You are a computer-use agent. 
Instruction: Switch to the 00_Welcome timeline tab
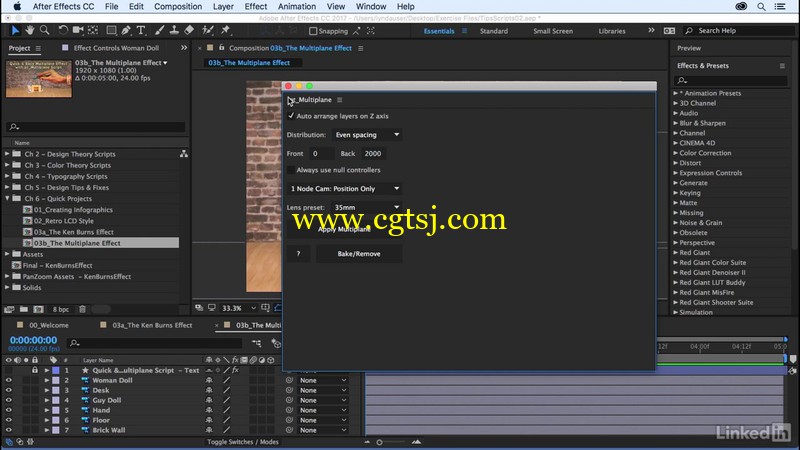coord(48,325)
